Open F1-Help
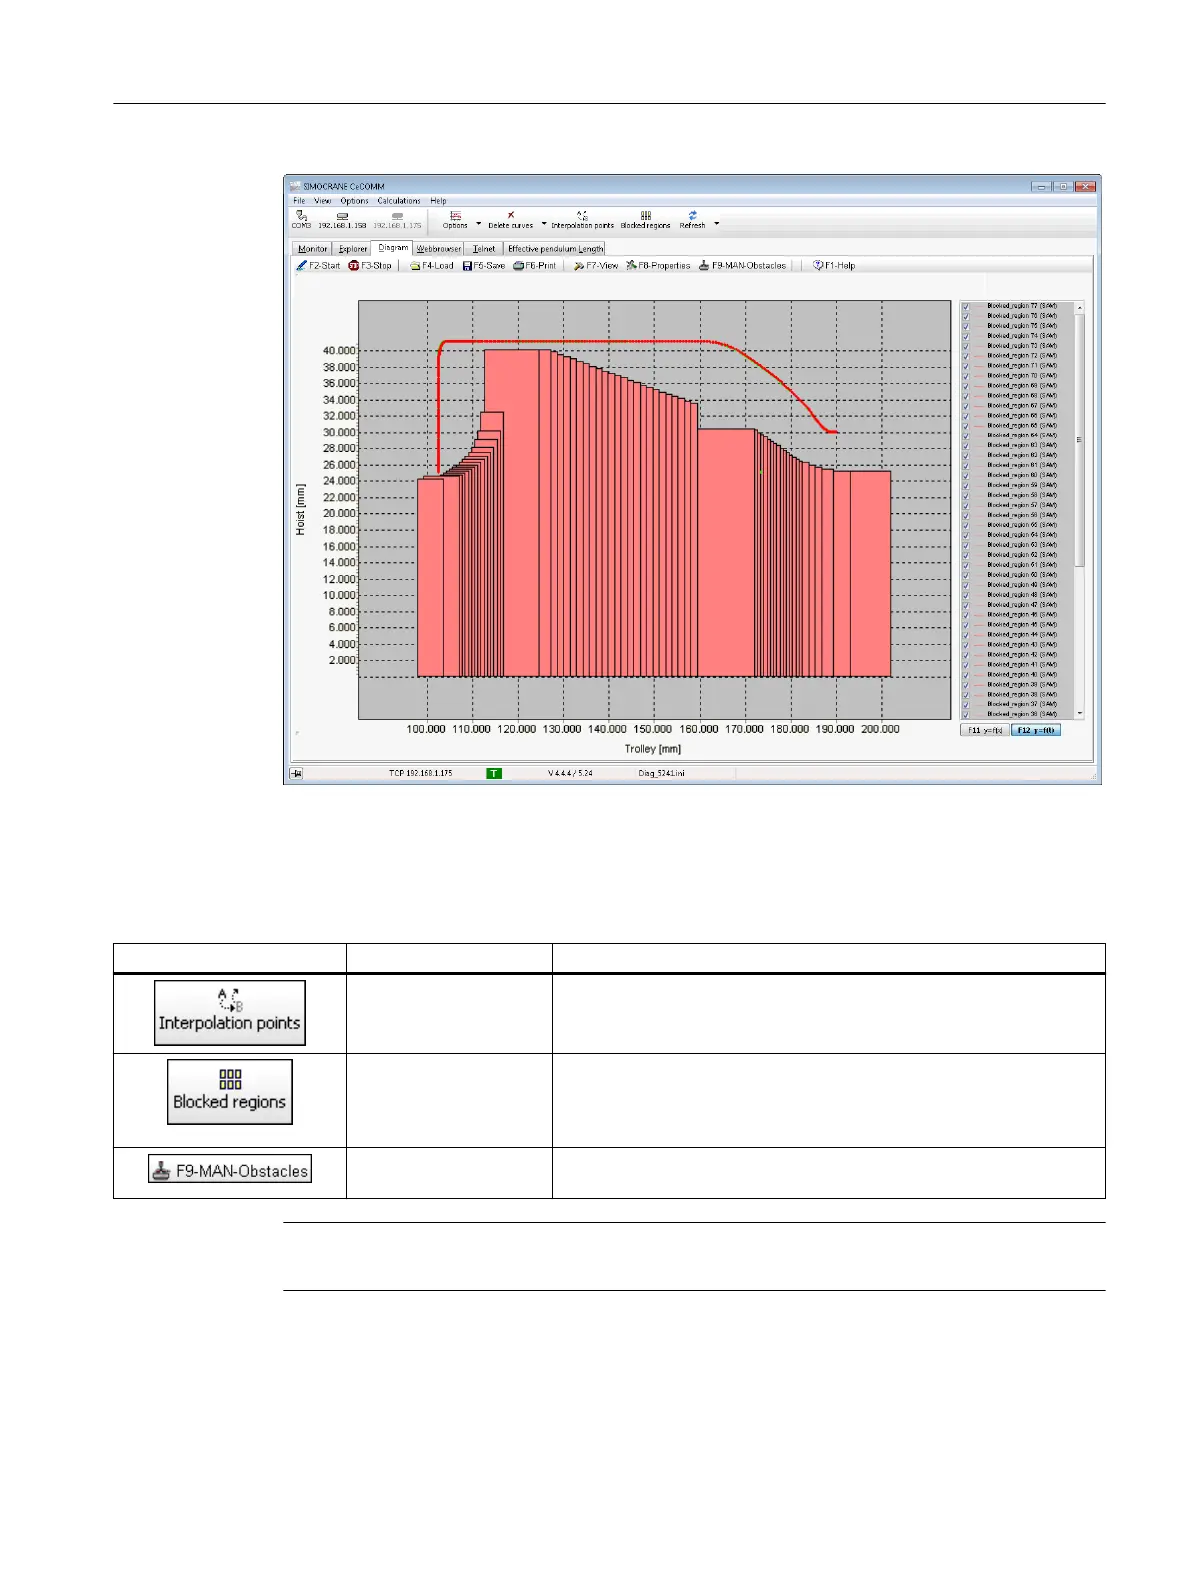1191x1587 pixels. click(x=834, y=266)
